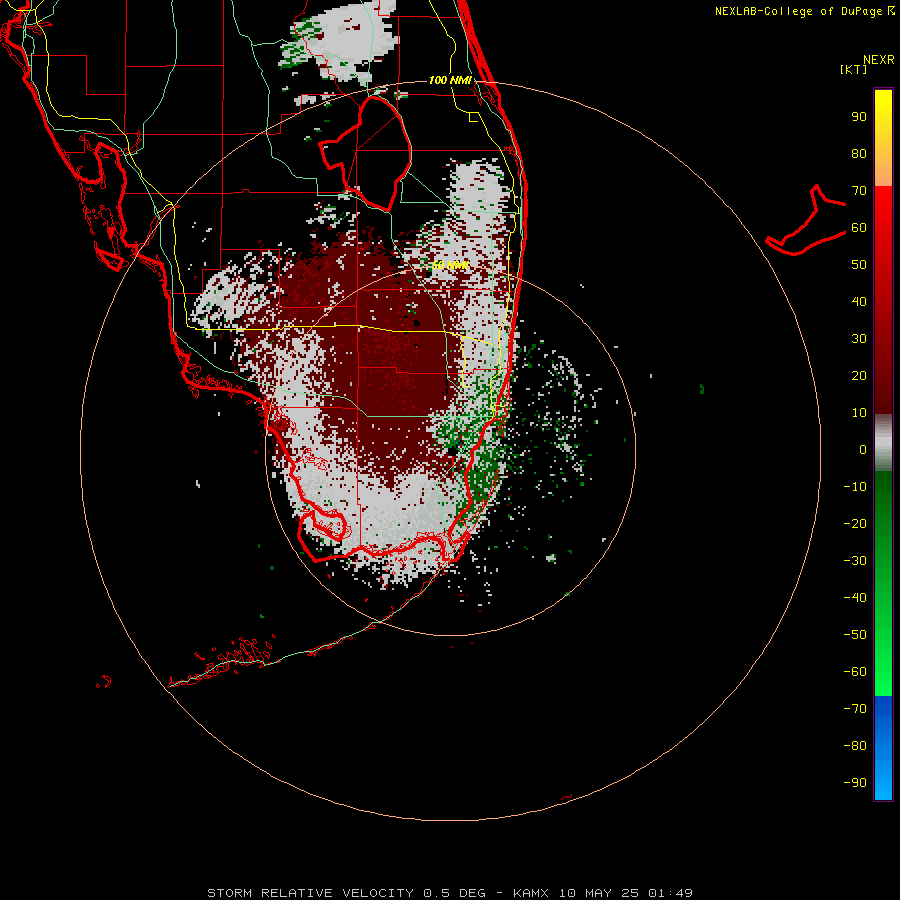The image size is (900, 900).
Task: Click the Storm Relative Velocity caption at bottom
Action: pyautogui.click(x=449, y=893)
